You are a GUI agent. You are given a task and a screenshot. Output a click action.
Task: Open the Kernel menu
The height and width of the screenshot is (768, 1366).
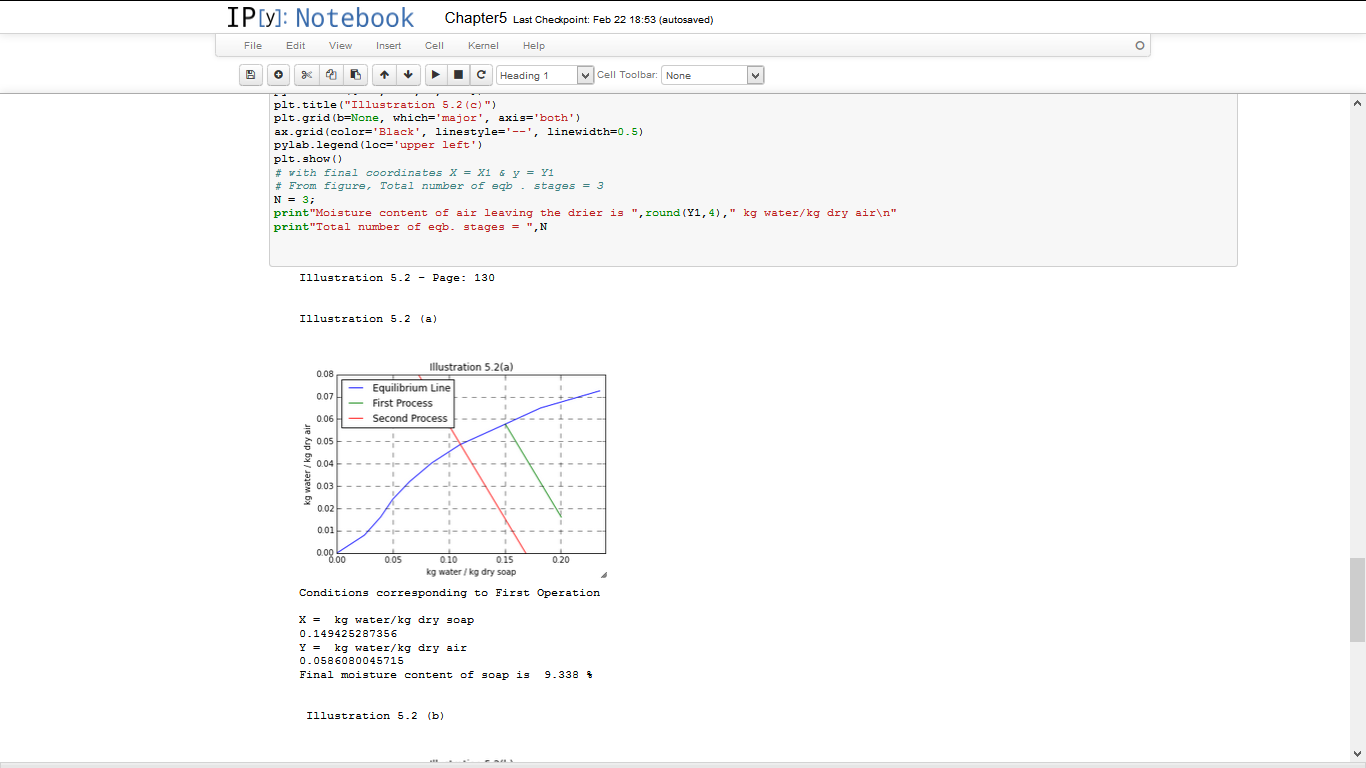[x=483, y=46]
